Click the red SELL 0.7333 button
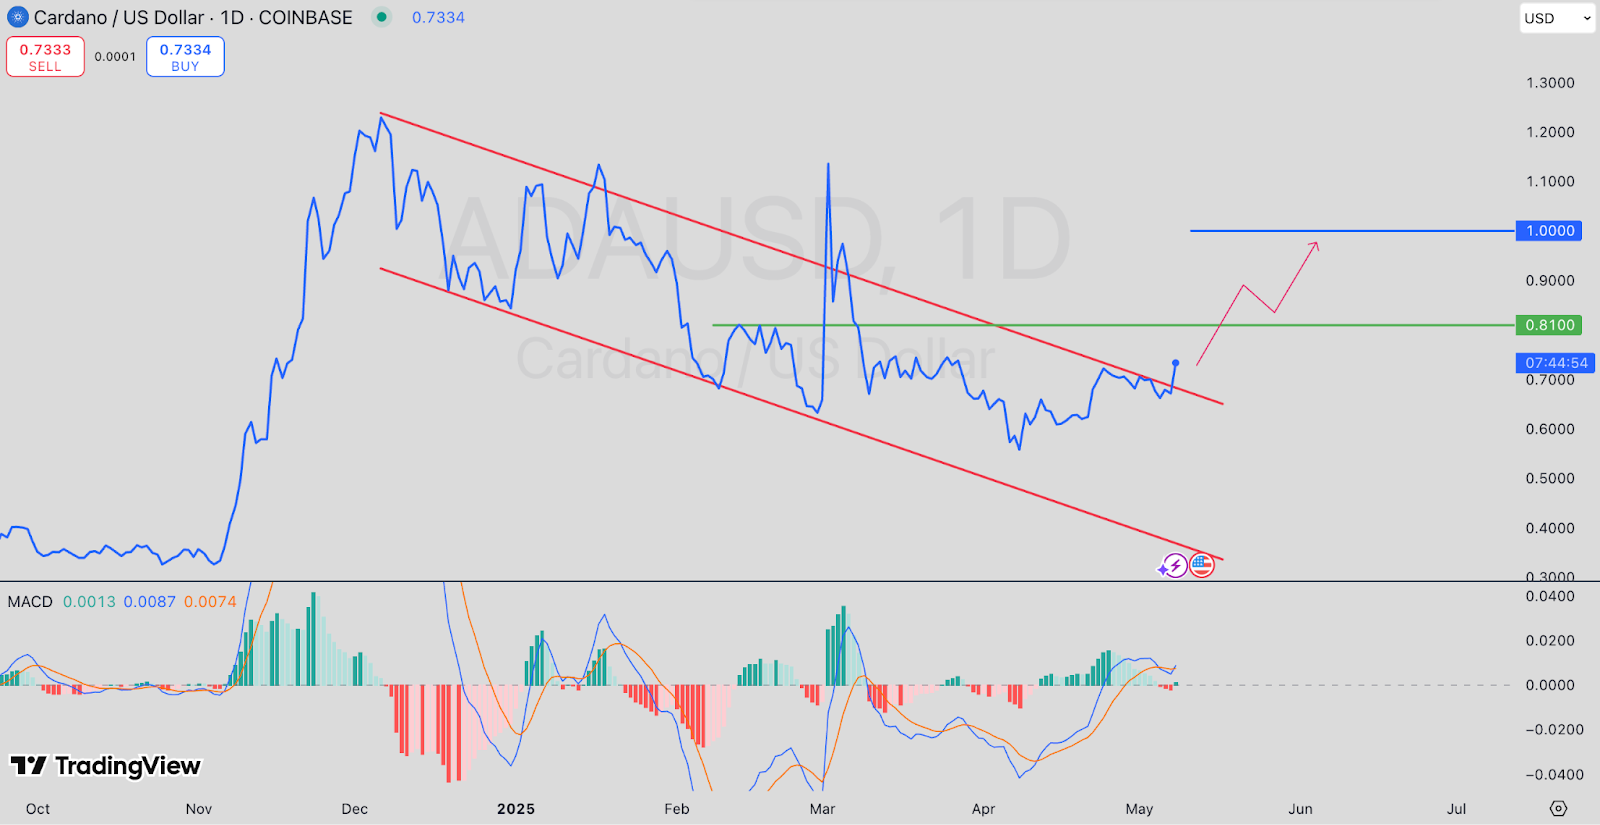This screenshot has height=825, width=1600. (x=45, y=57)
